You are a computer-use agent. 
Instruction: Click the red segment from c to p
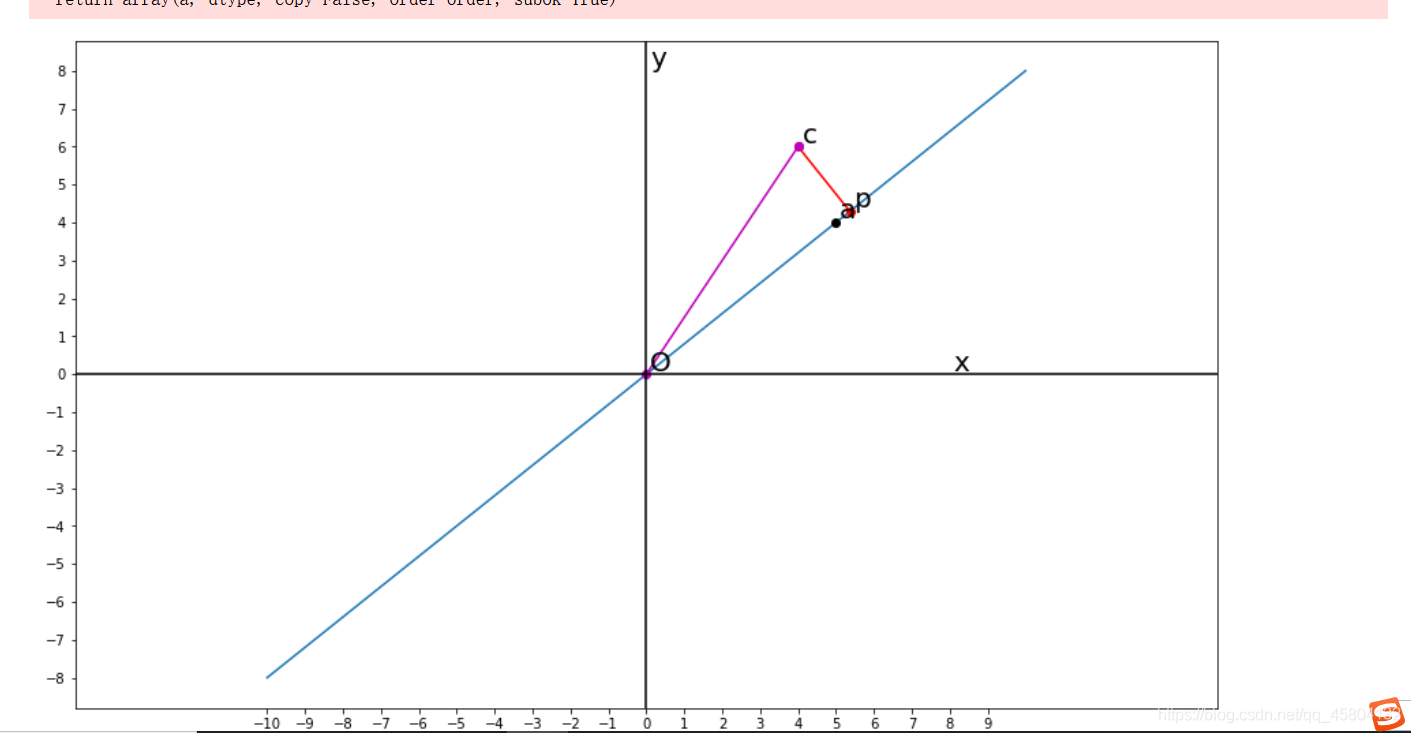click(x=825, y=179)
